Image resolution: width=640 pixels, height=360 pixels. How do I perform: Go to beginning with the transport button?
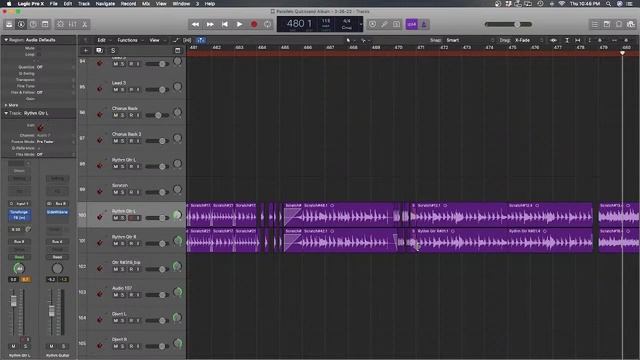[x=225, y=24]
